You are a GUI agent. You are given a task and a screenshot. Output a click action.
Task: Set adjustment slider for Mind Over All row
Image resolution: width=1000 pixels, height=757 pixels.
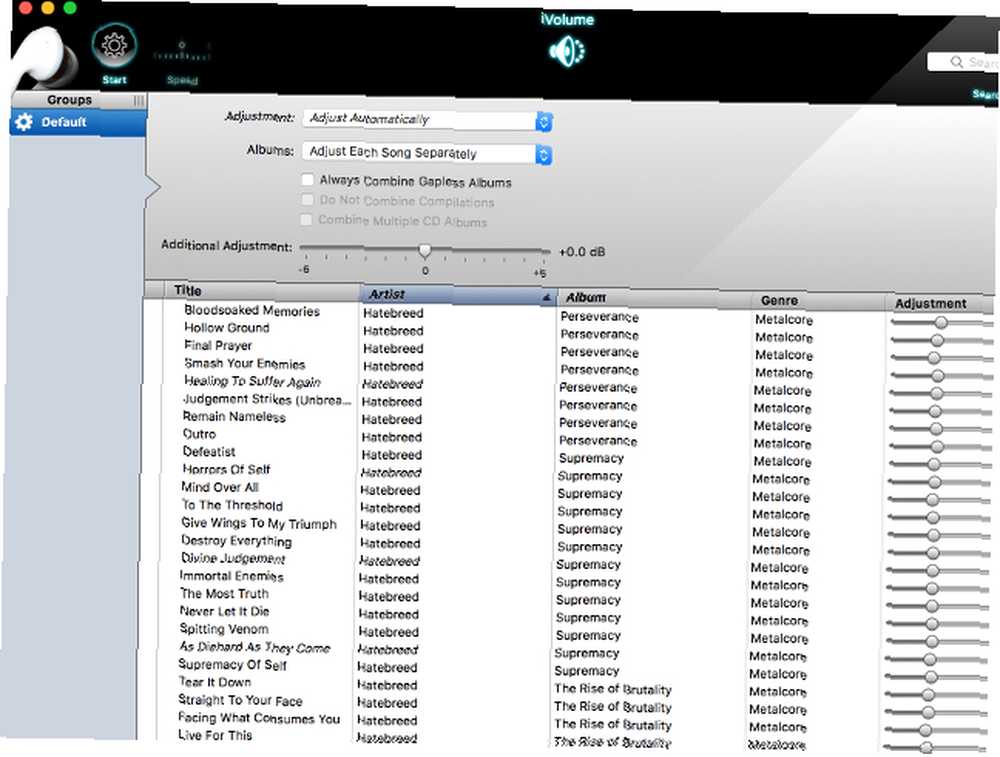[x=939, y=499]
